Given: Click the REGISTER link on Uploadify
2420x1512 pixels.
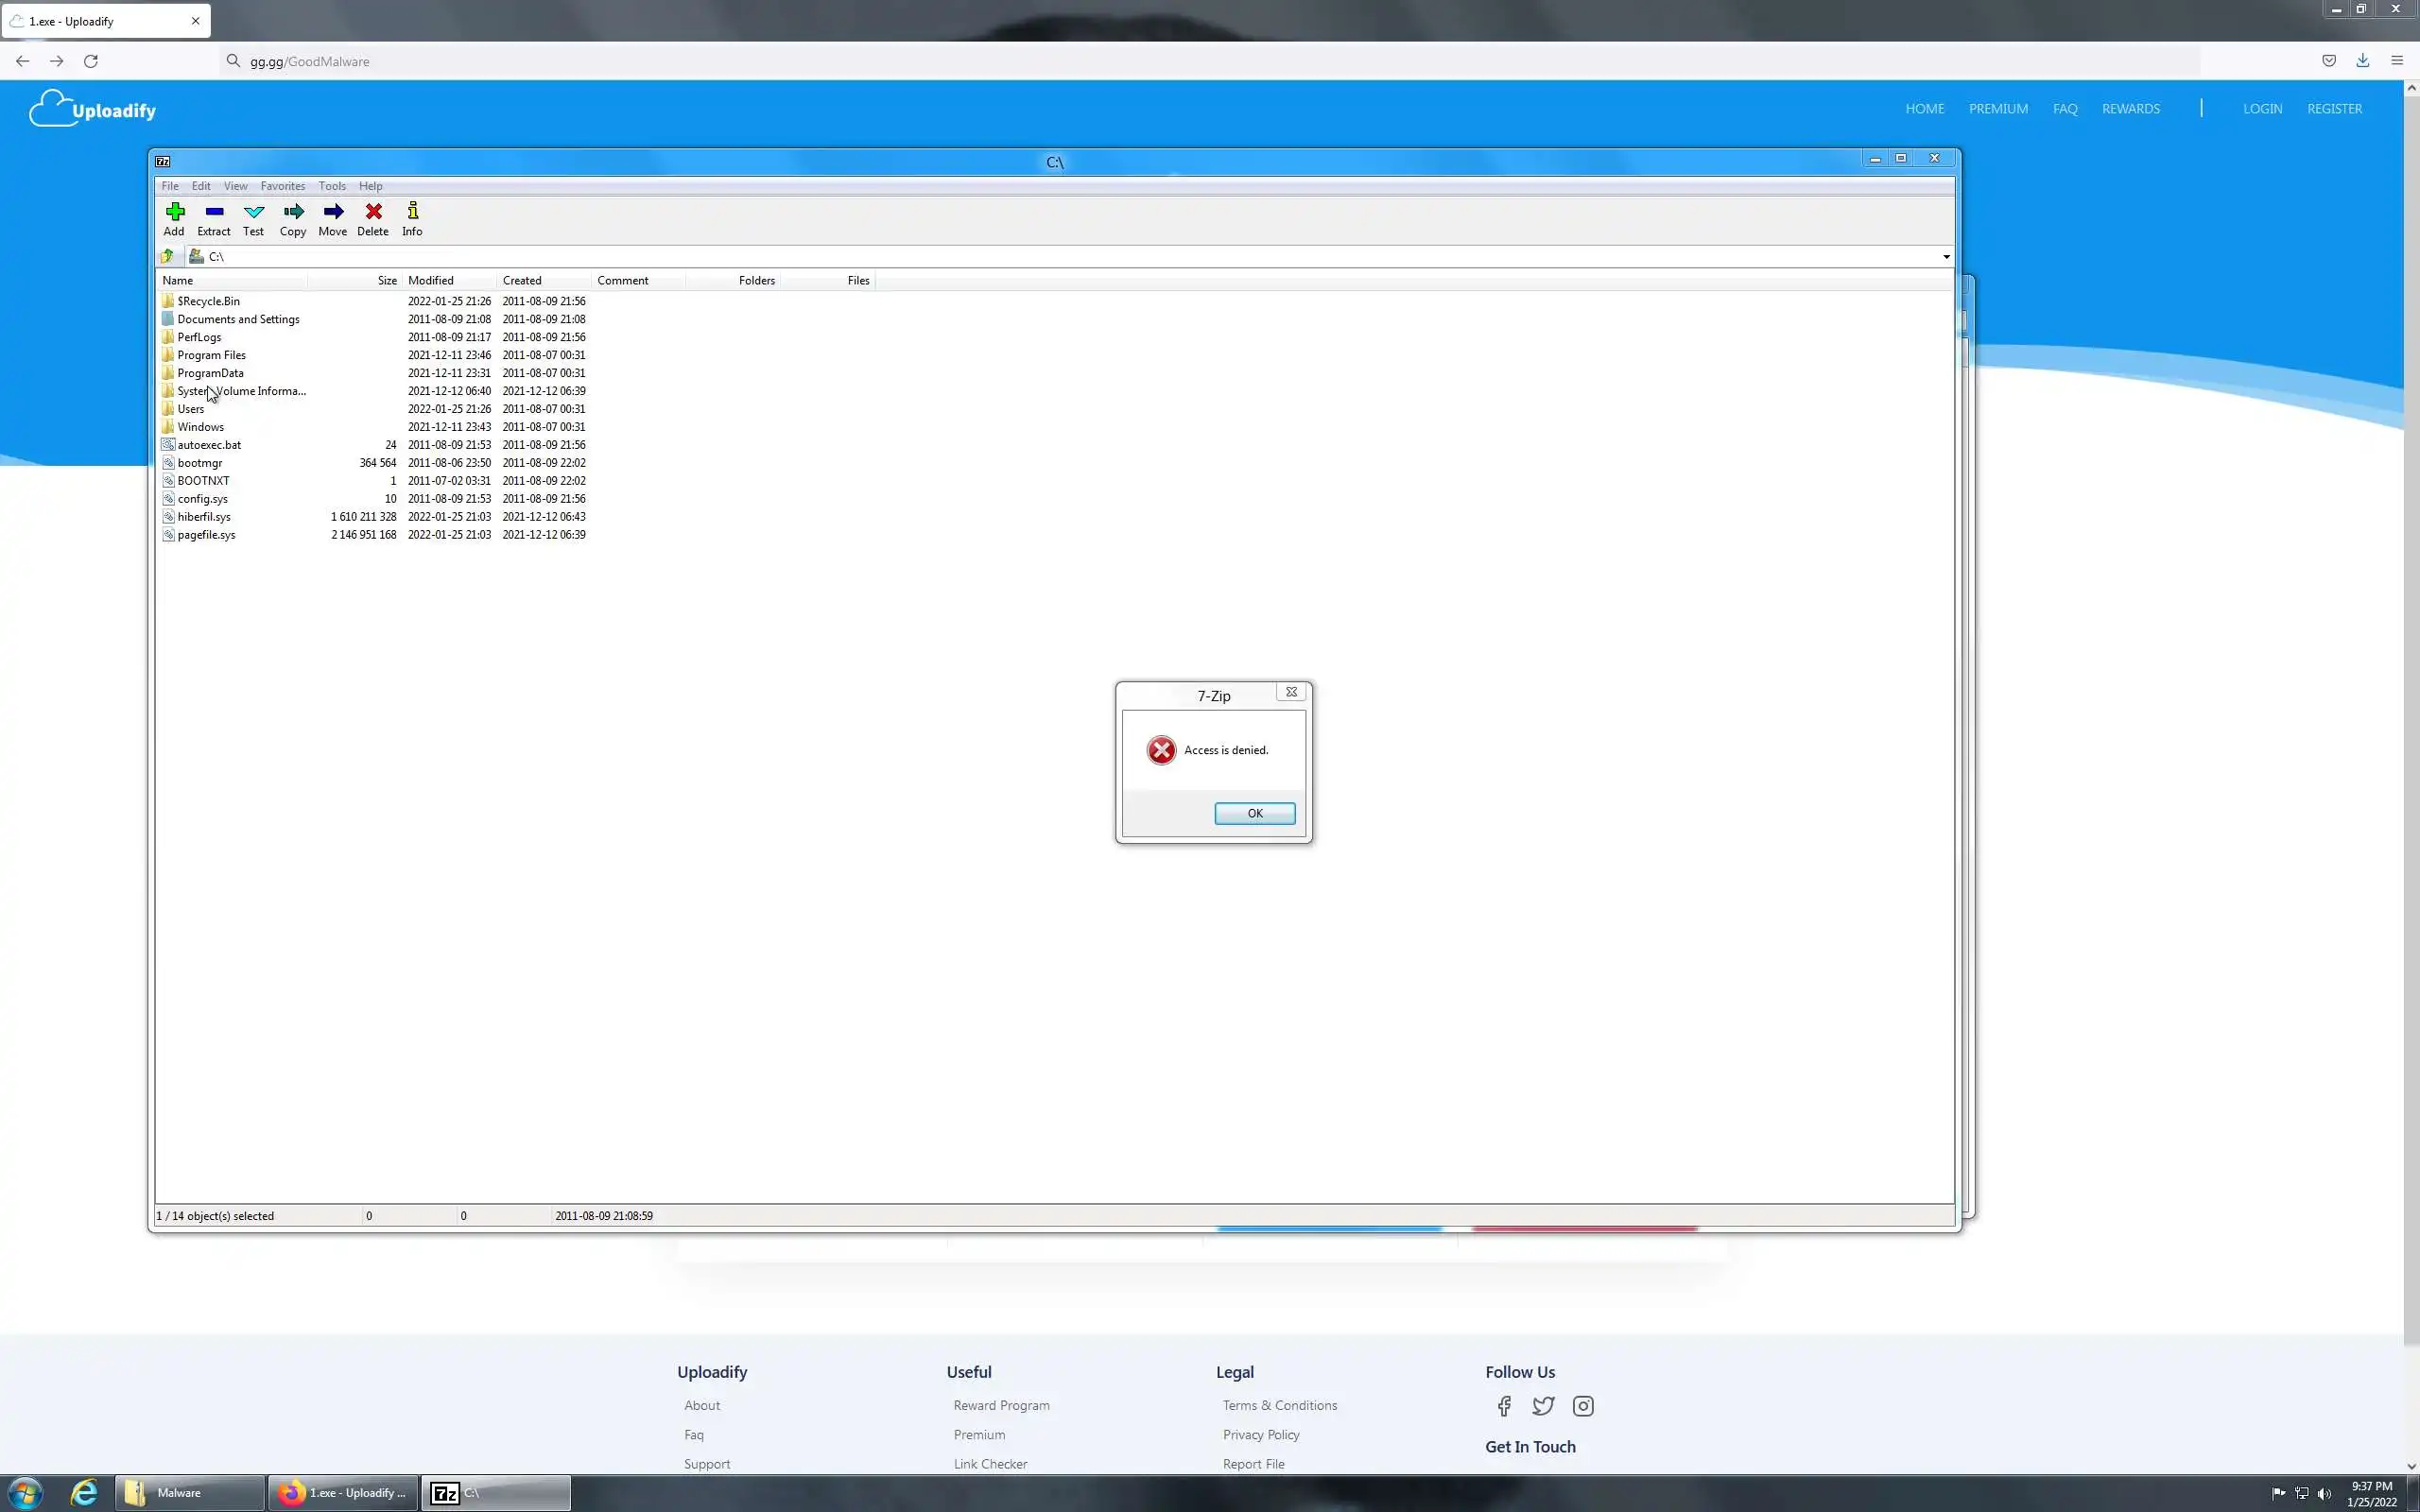Looking at the screenshot, I should point(2334,109).
